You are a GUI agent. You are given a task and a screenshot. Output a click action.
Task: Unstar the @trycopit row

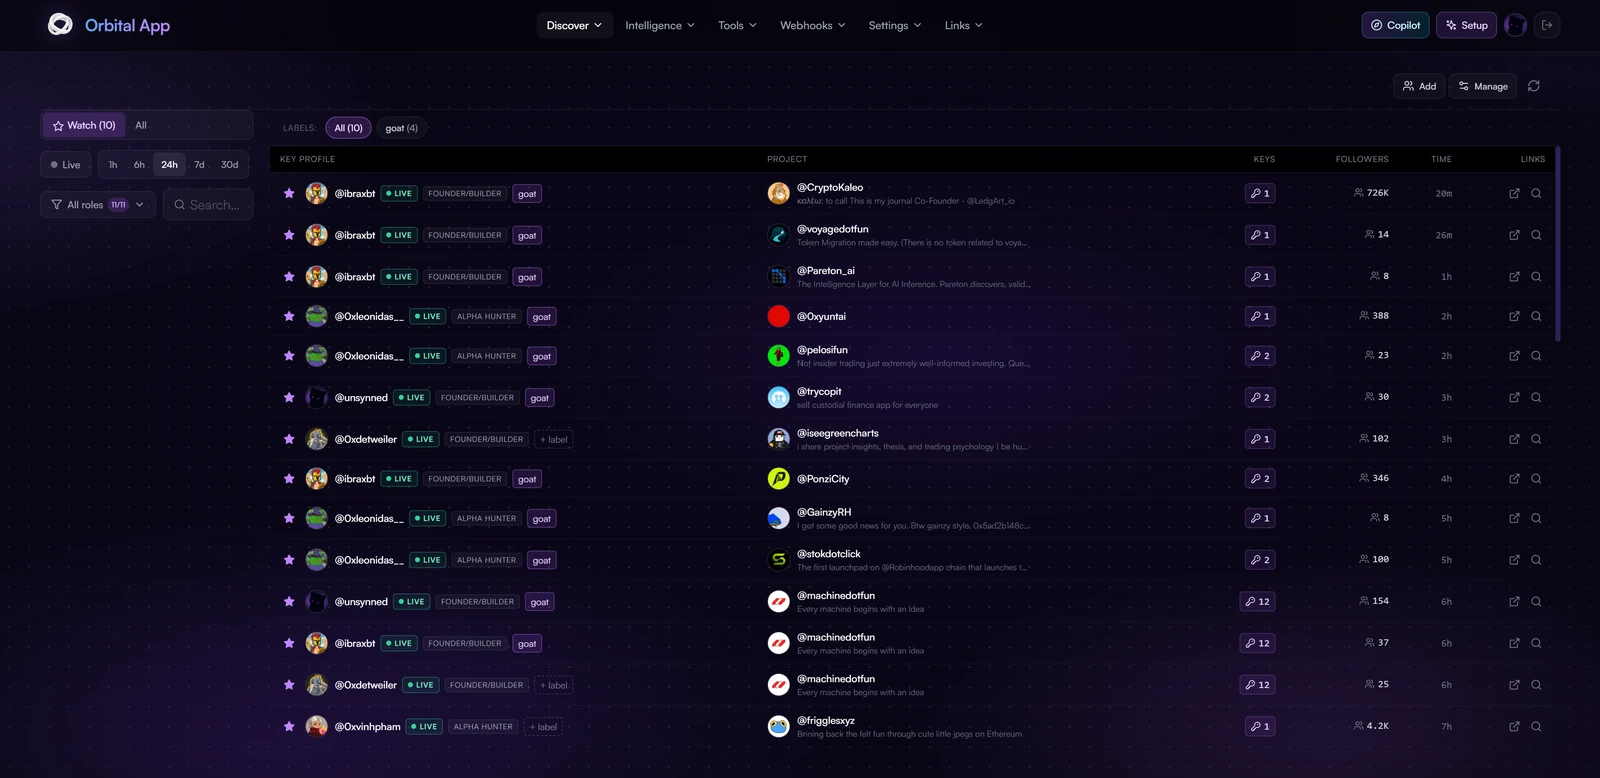tap(289, 398)
